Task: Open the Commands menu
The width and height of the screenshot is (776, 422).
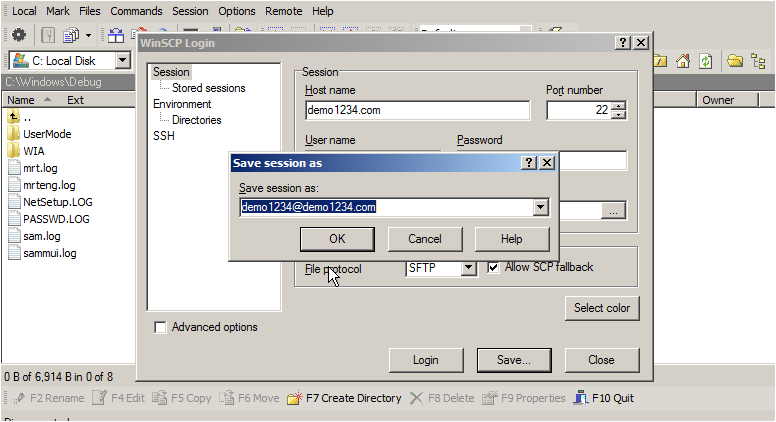Action: click(136, 11)
